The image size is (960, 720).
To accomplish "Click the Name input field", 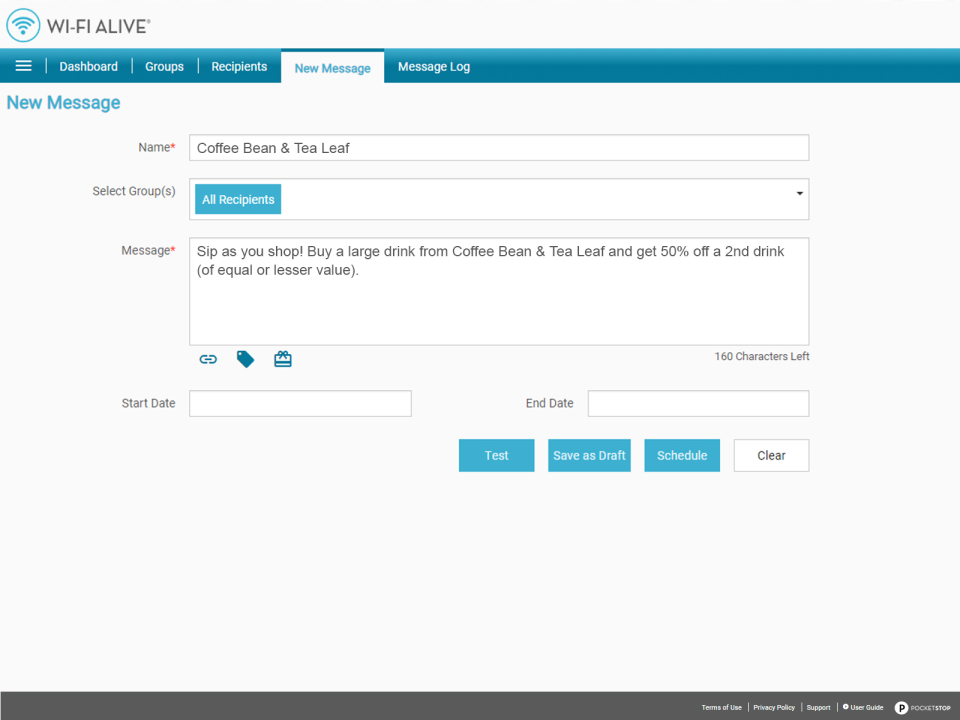I will click(499, 148).
